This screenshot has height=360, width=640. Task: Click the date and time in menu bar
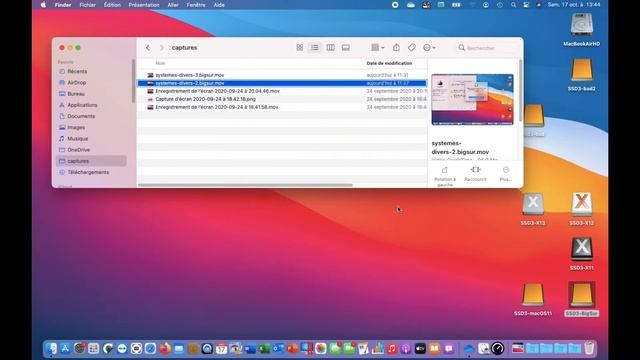click(574, 4)
